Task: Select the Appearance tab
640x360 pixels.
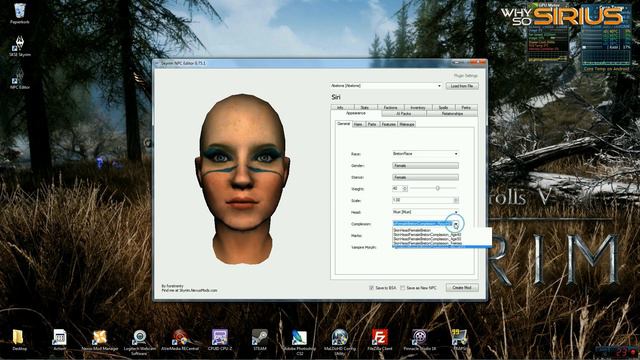Action: coord(356,113)
